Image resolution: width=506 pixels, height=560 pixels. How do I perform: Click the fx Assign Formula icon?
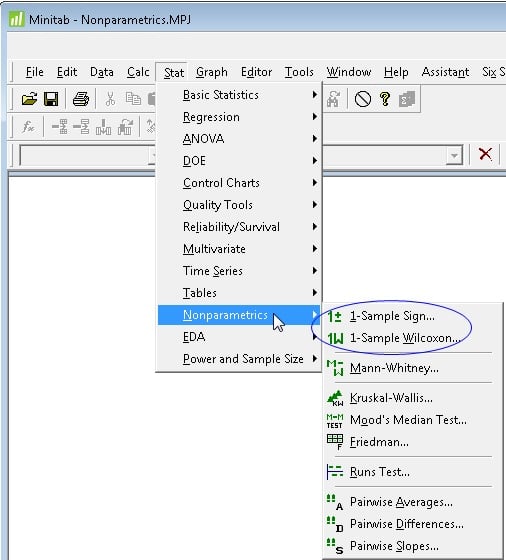[x=28, y=127]
